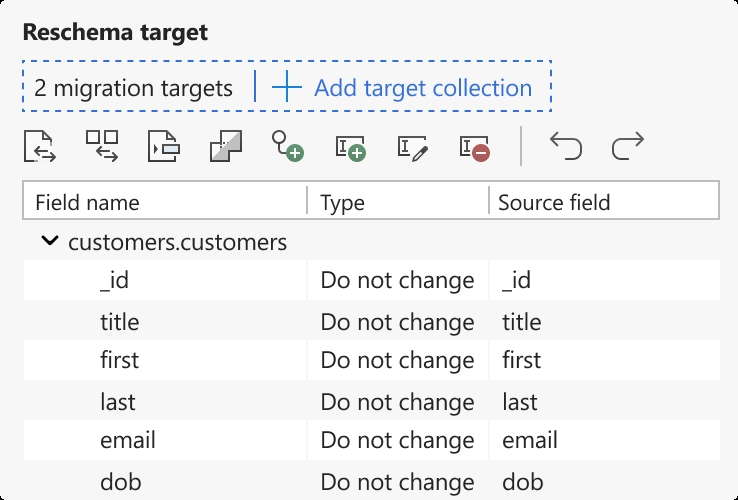738x500 pixels.
Task: Click the Source field column header
Action: pyautogui.click(x=604, y=202)
